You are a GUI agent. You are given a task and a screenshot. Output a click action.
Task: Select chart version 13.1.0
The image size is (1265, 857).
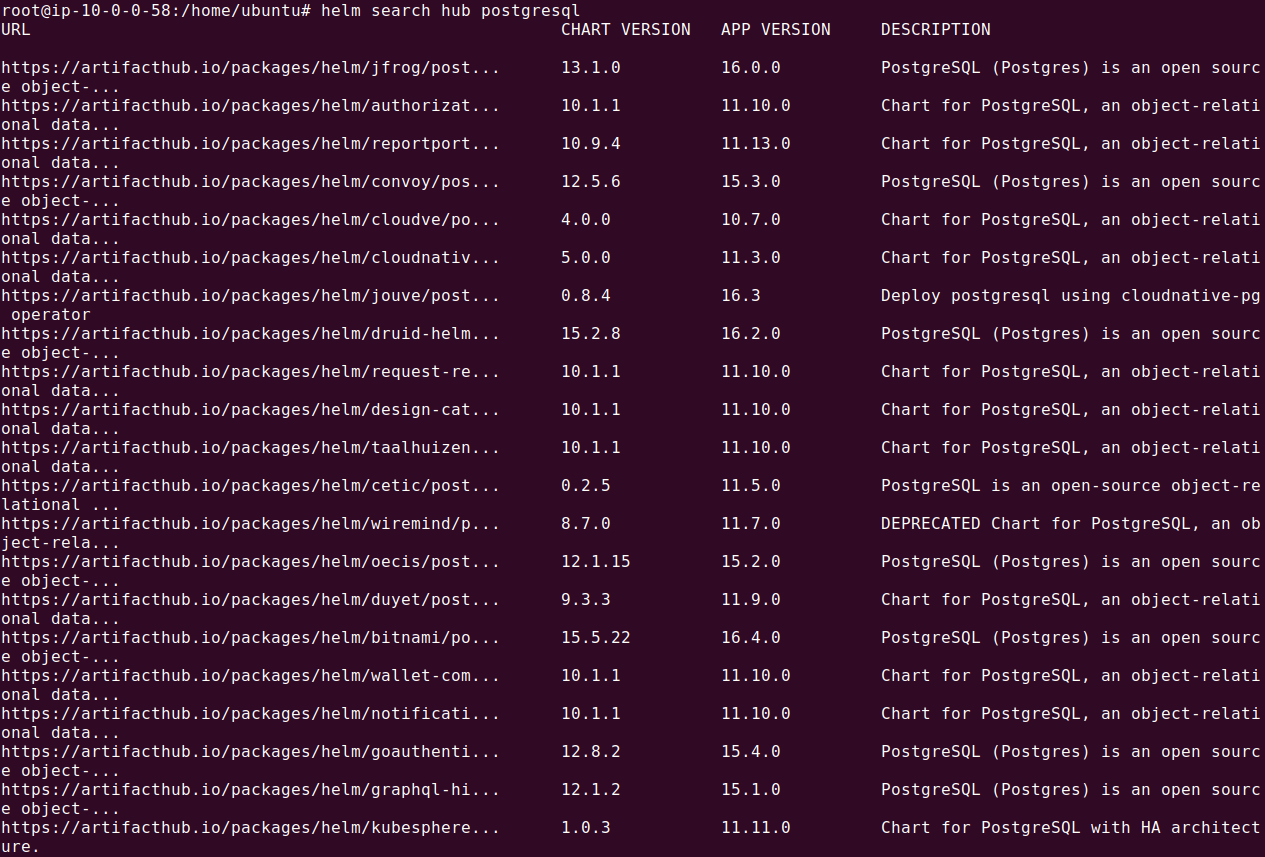point(591,68)
